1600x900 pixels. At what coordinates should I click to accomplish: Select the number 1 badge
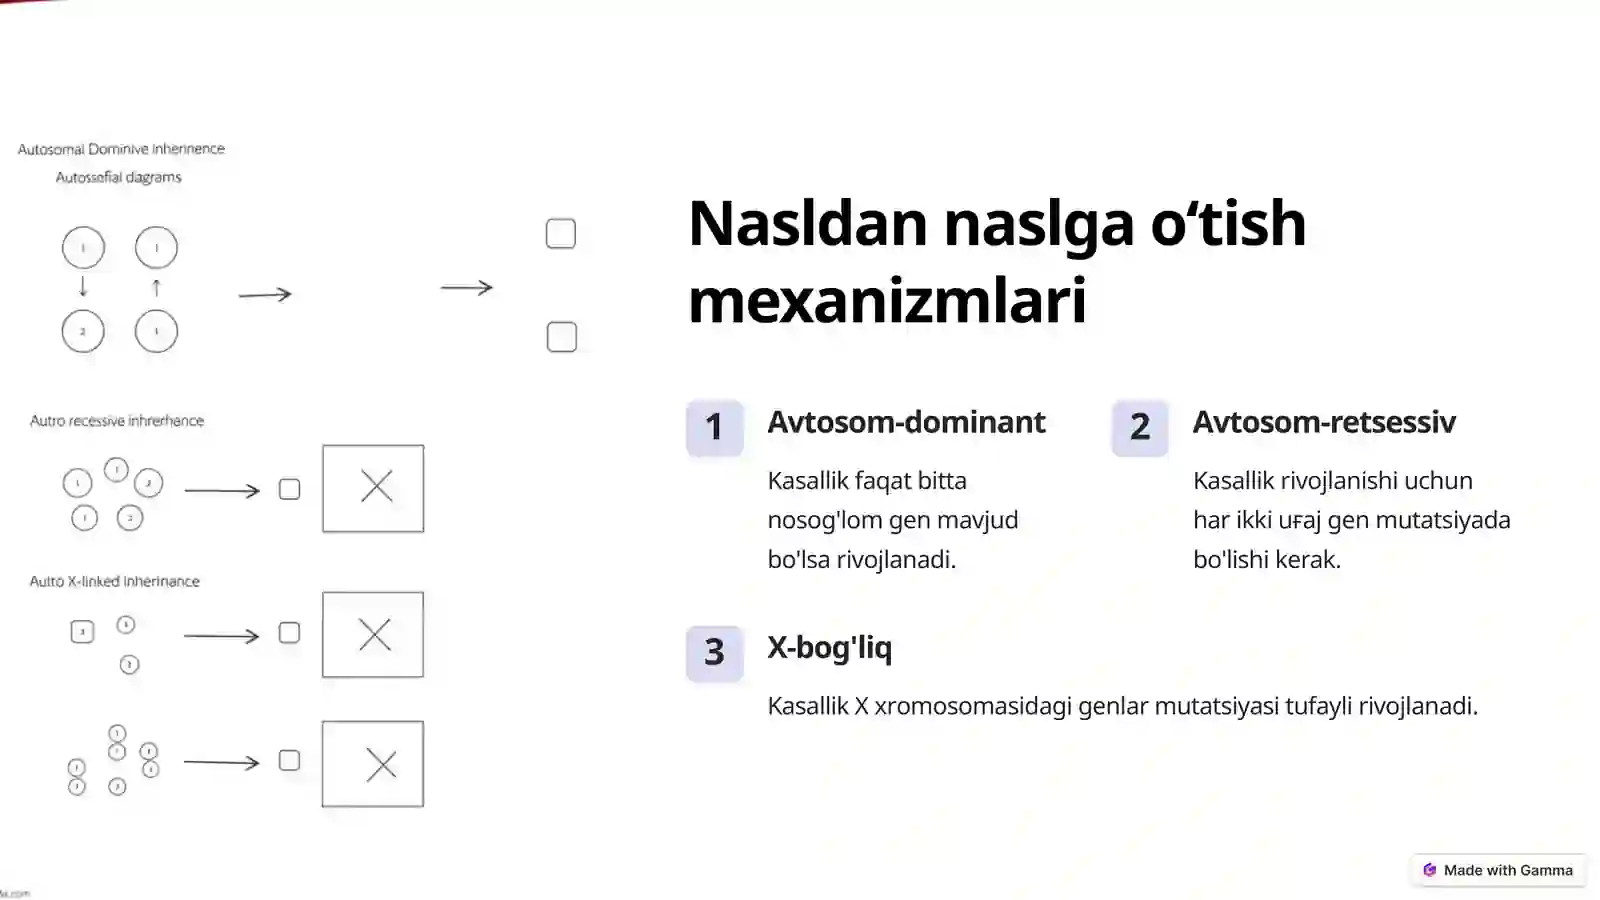[714, 427]
